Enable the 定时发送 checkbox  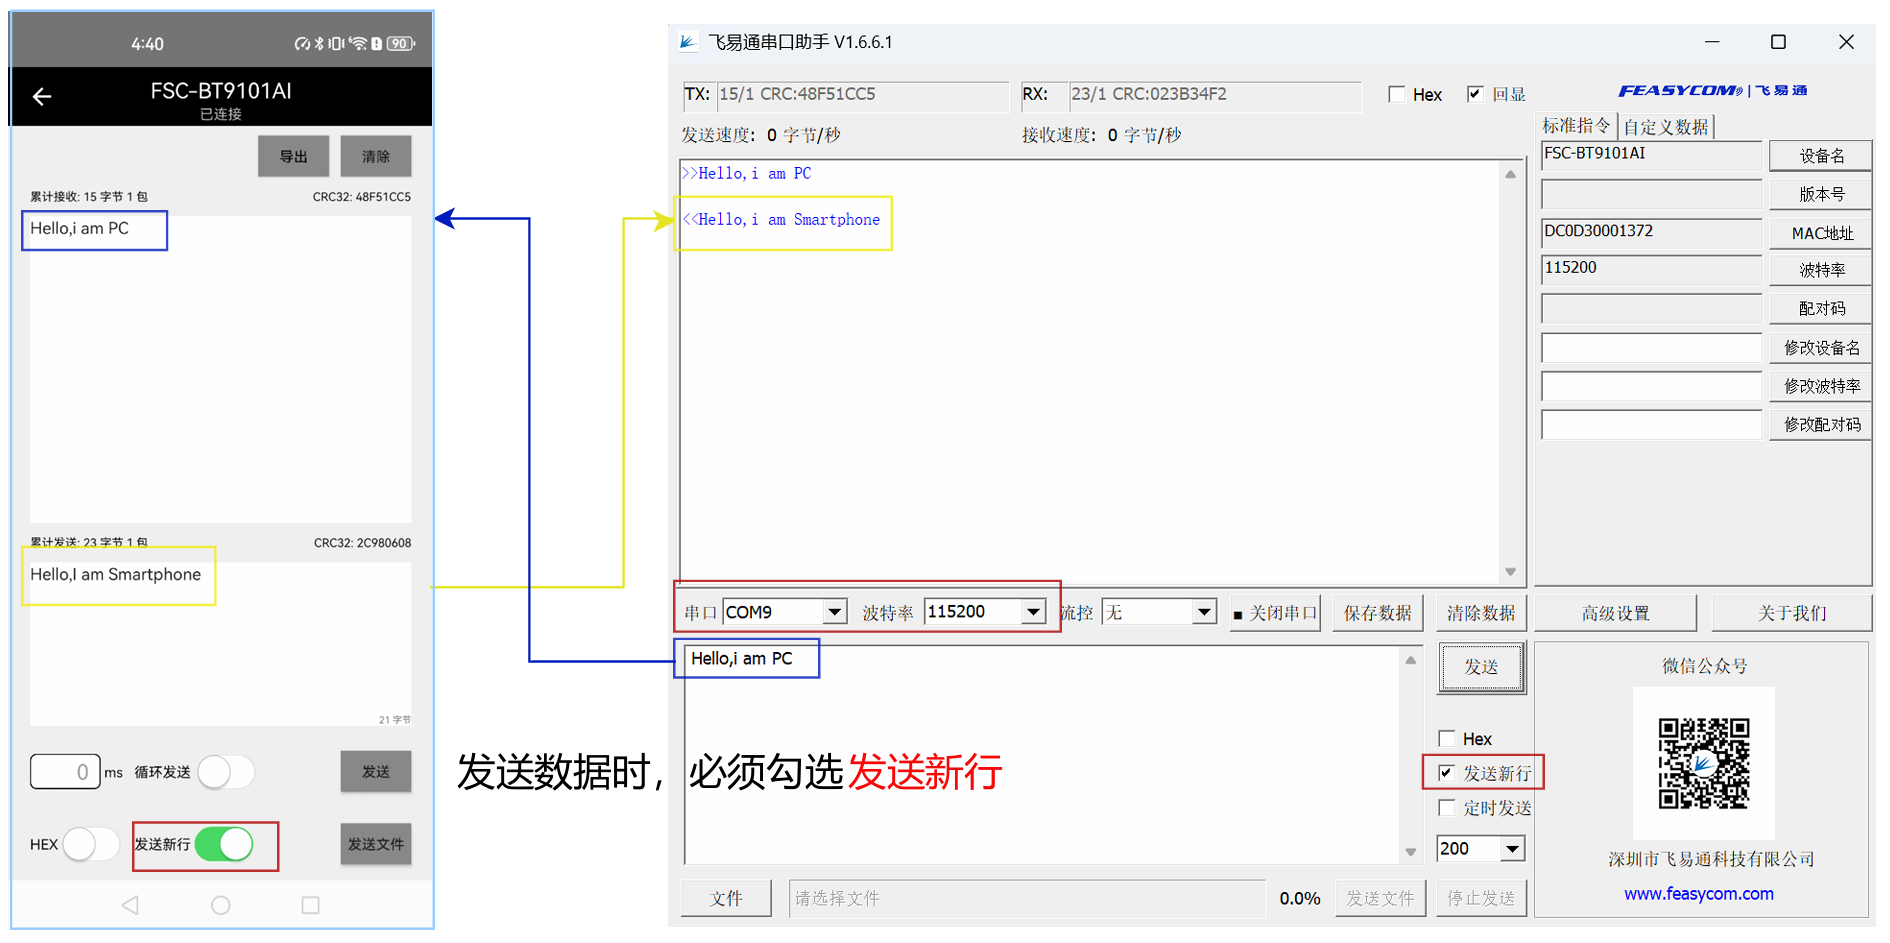(x=1446, y=808)
